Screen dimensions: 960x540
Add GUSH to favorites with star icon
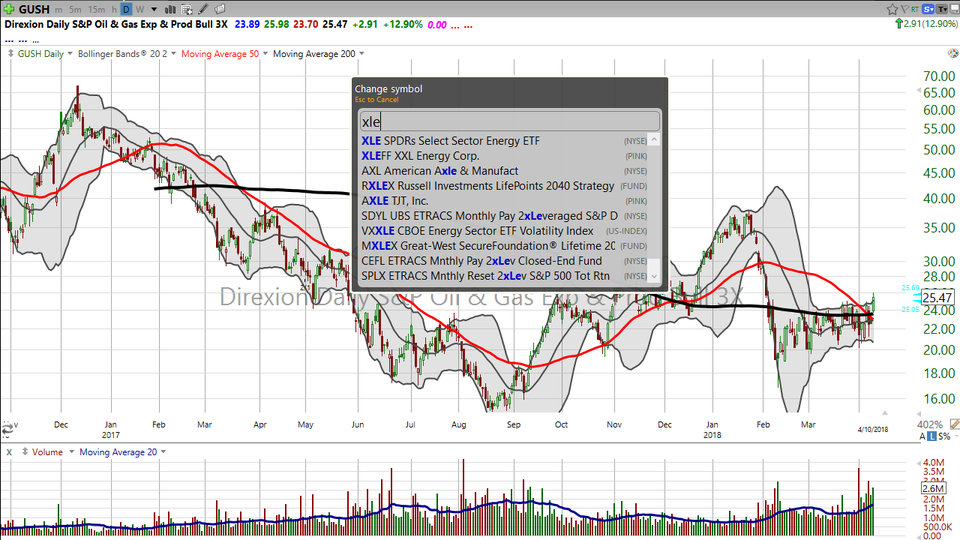click(x=892, y=9)
